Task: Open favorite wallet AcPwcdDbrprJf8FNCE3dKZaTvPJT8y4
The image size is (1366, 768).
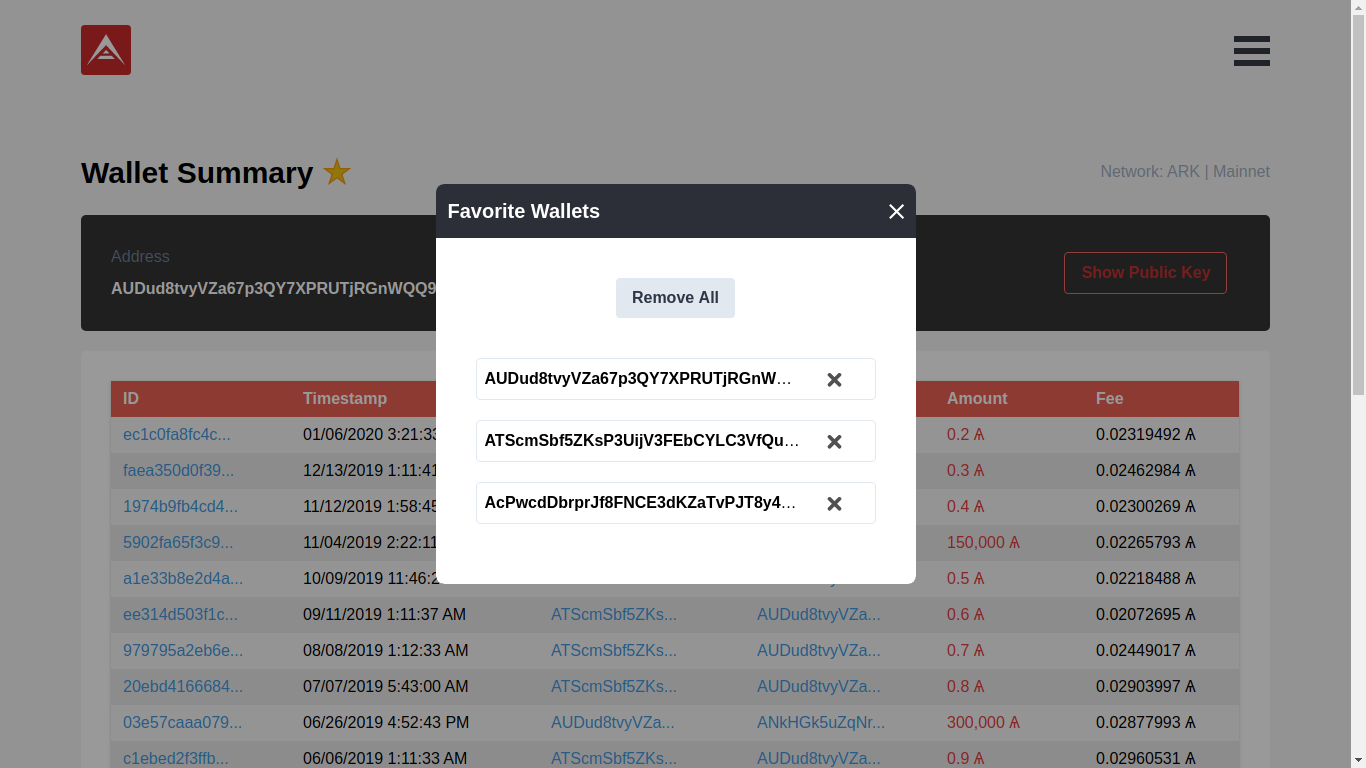Action: click(x=640, y=503)
